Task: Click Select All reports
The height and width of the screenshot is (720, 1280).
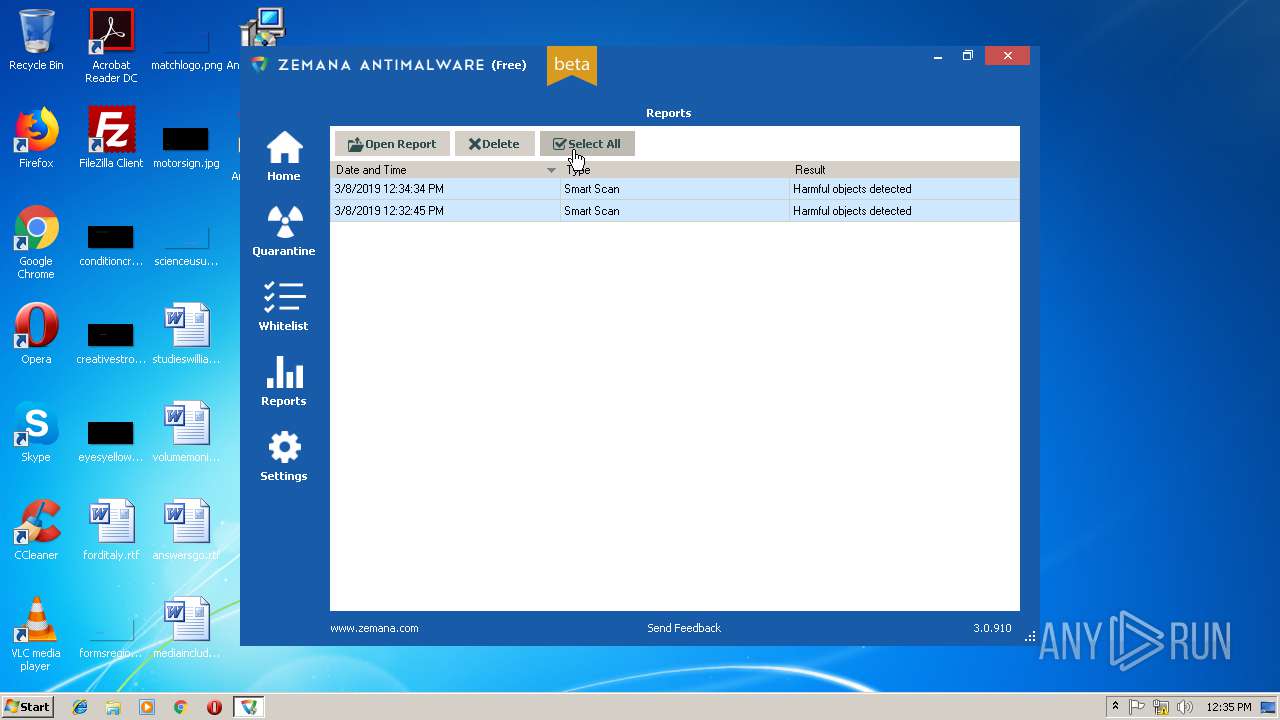Action: tap(587, 144)
